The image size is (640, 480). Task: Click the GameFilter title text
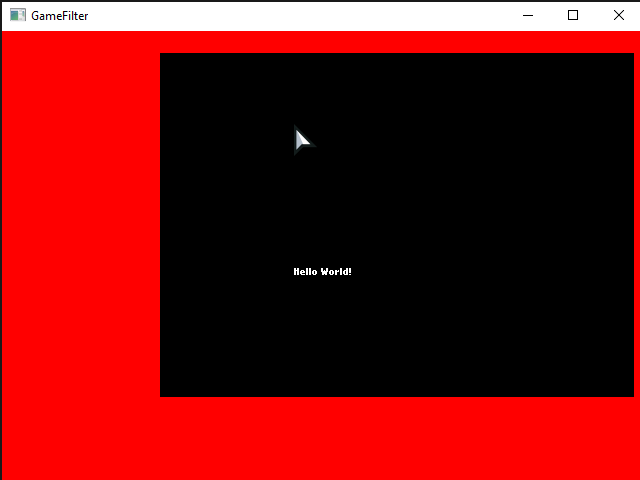coord(60,16)
